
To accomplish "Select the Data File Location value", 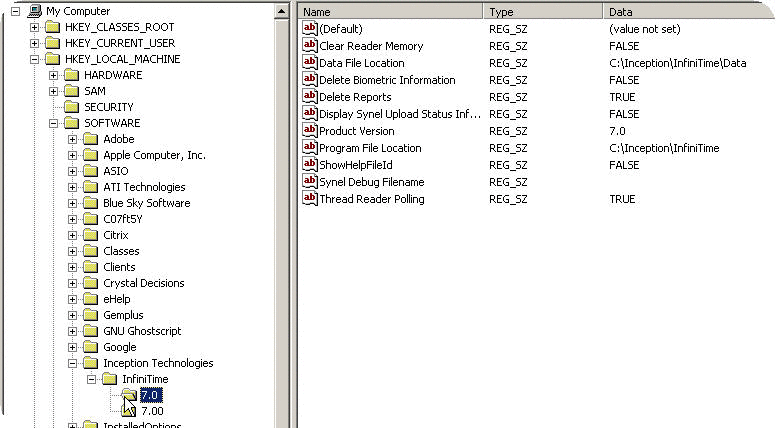I will (x=361, y=63).
